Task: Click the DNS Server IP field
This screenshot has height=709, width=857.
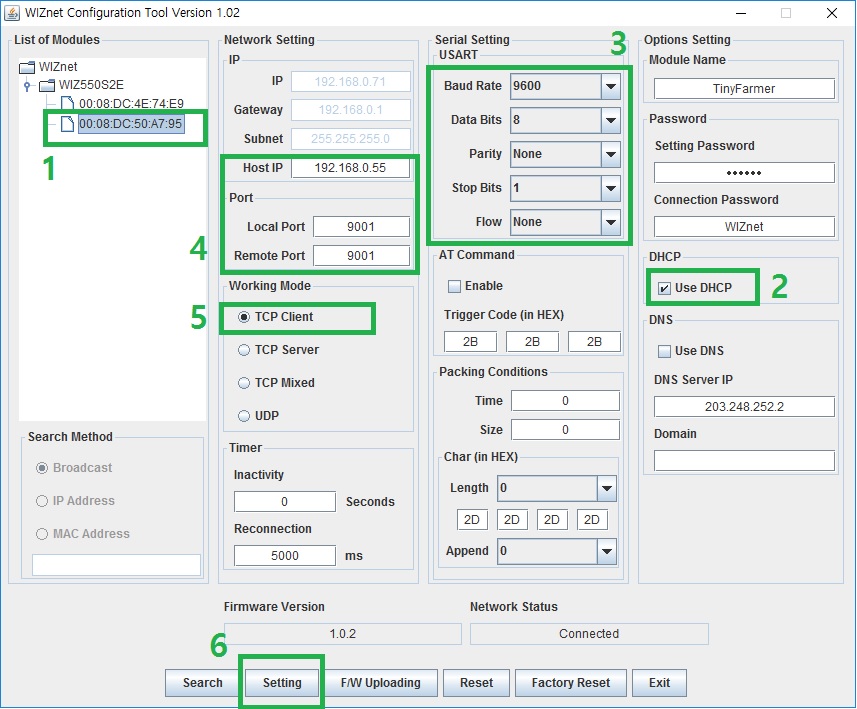Action: pyautogui.click(x=744, y=407)
